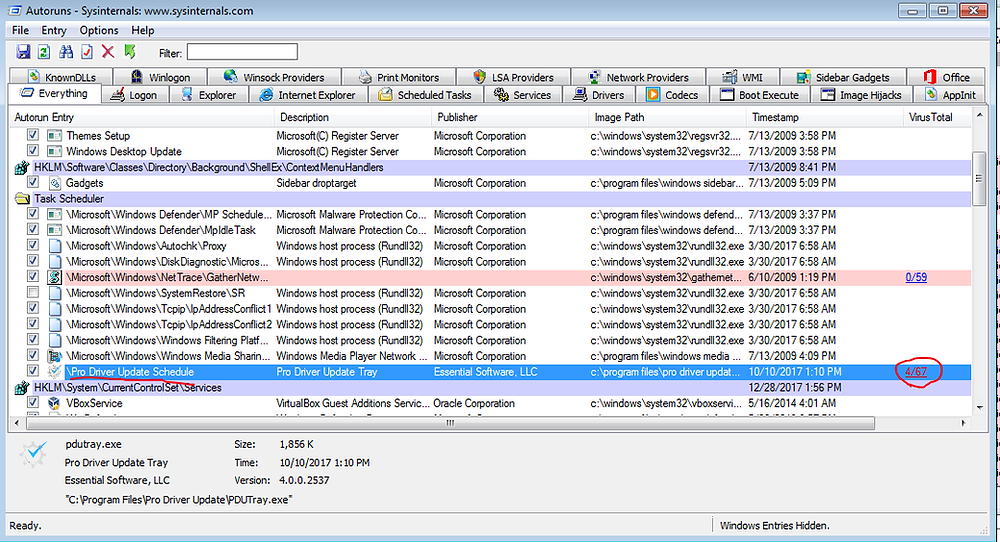Switch to the Services tab

pyautogui.click(x=523, y=95)
